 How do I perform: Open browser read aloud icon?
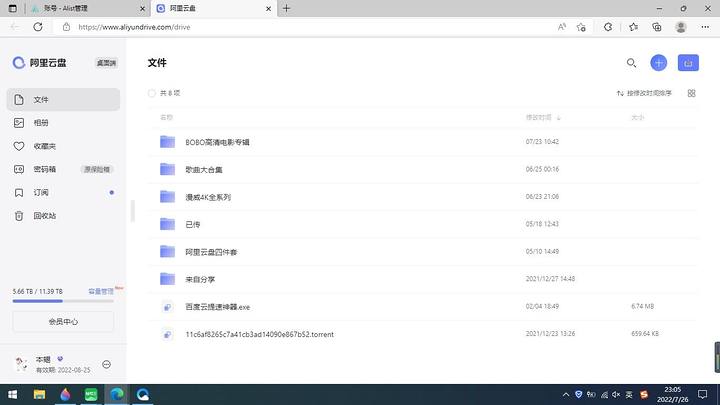point(562,27)
